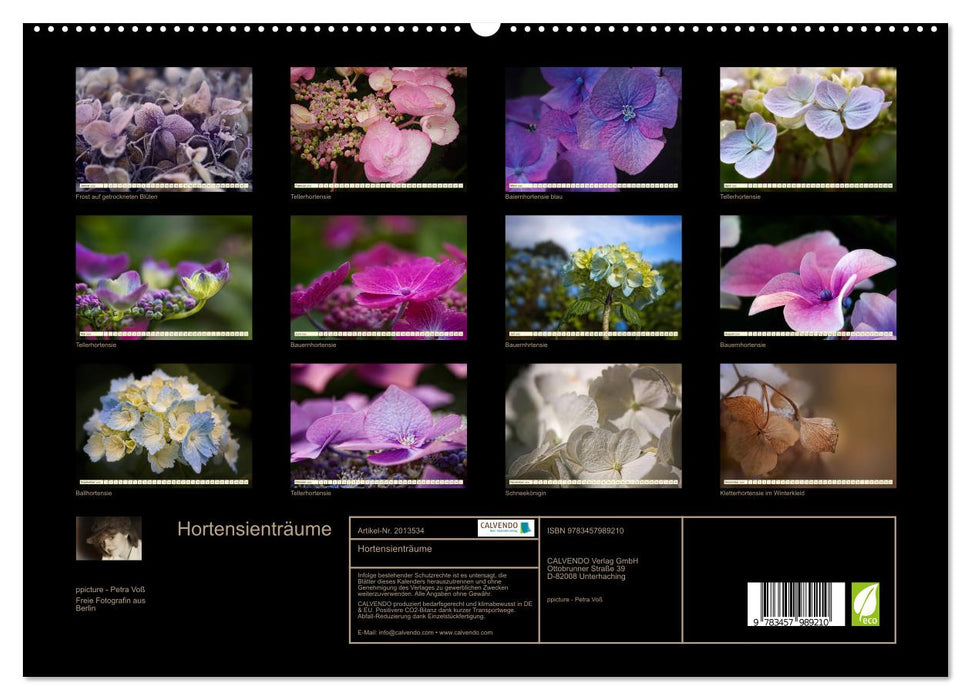
Task: Open the frosted dried blossoms thumbnail
Action: pyautogui.click(x=164, y=128)
